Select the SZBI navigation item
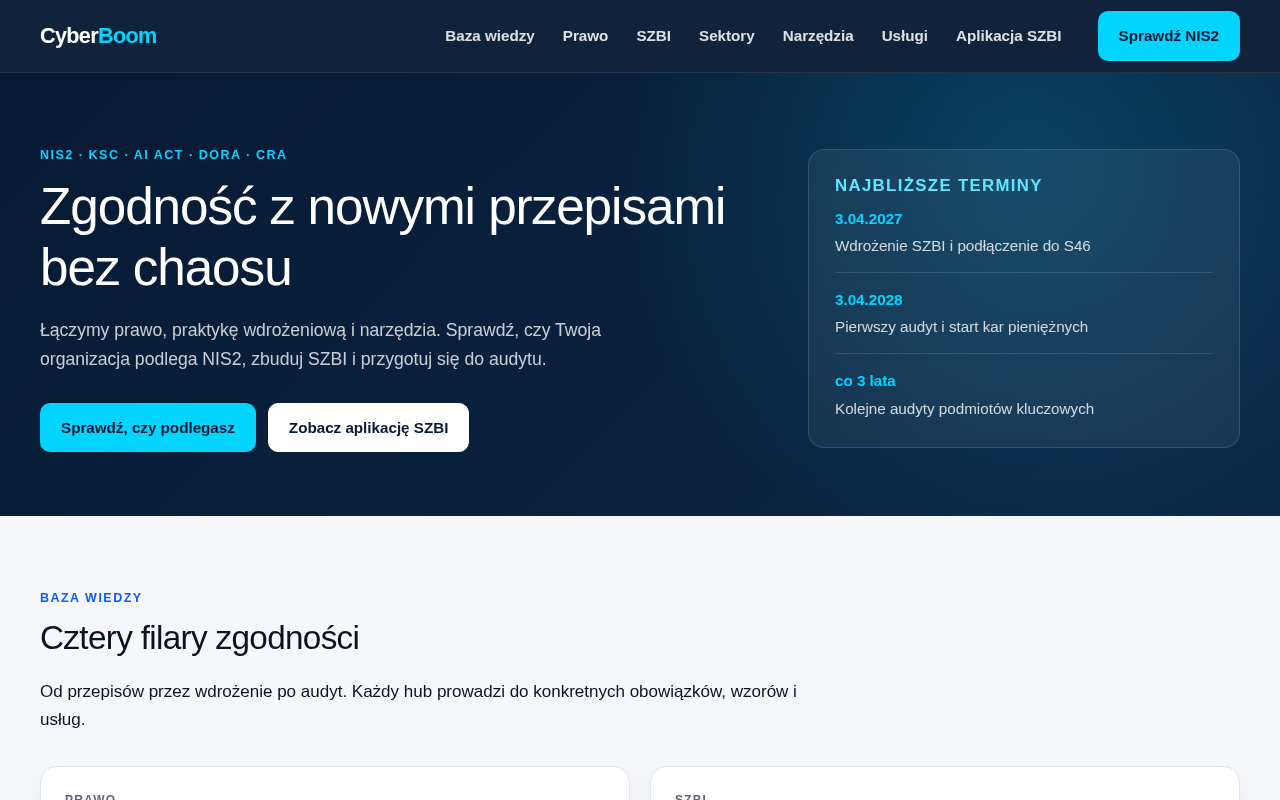 click(x=653, y=36)
